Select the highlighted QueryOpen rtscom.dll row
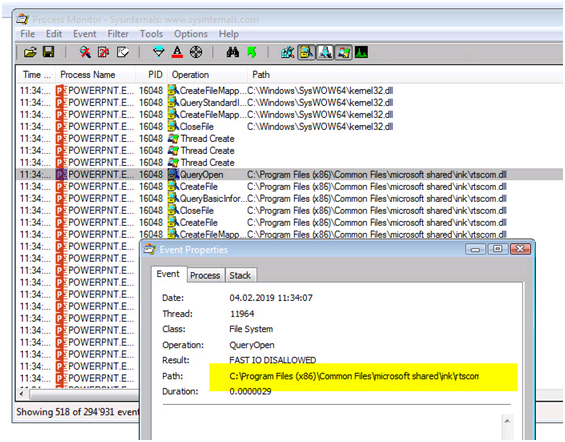 click(x=290, y=174)
